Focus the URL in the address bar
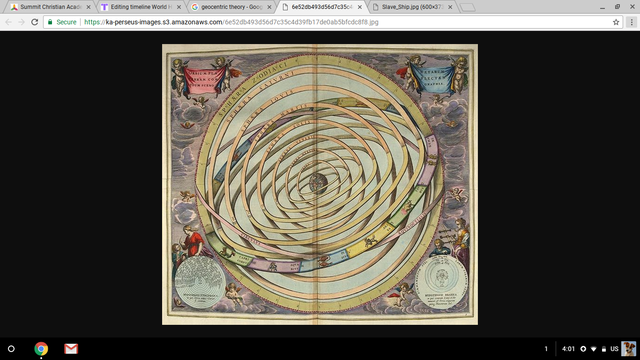The image size is (640, 360). pyautogui.click(x=231, y=22)
